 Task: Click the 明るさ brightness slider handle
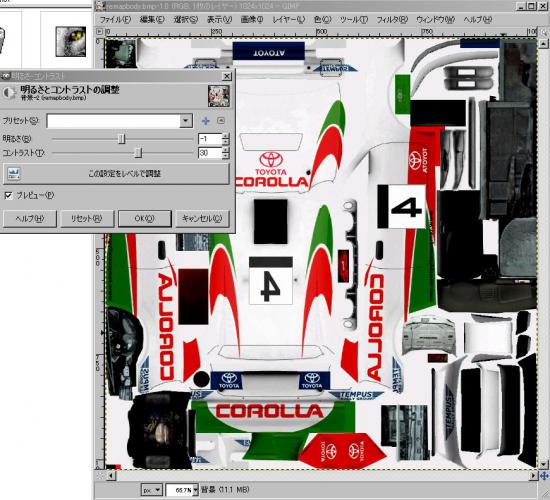[x=121, y=139]
